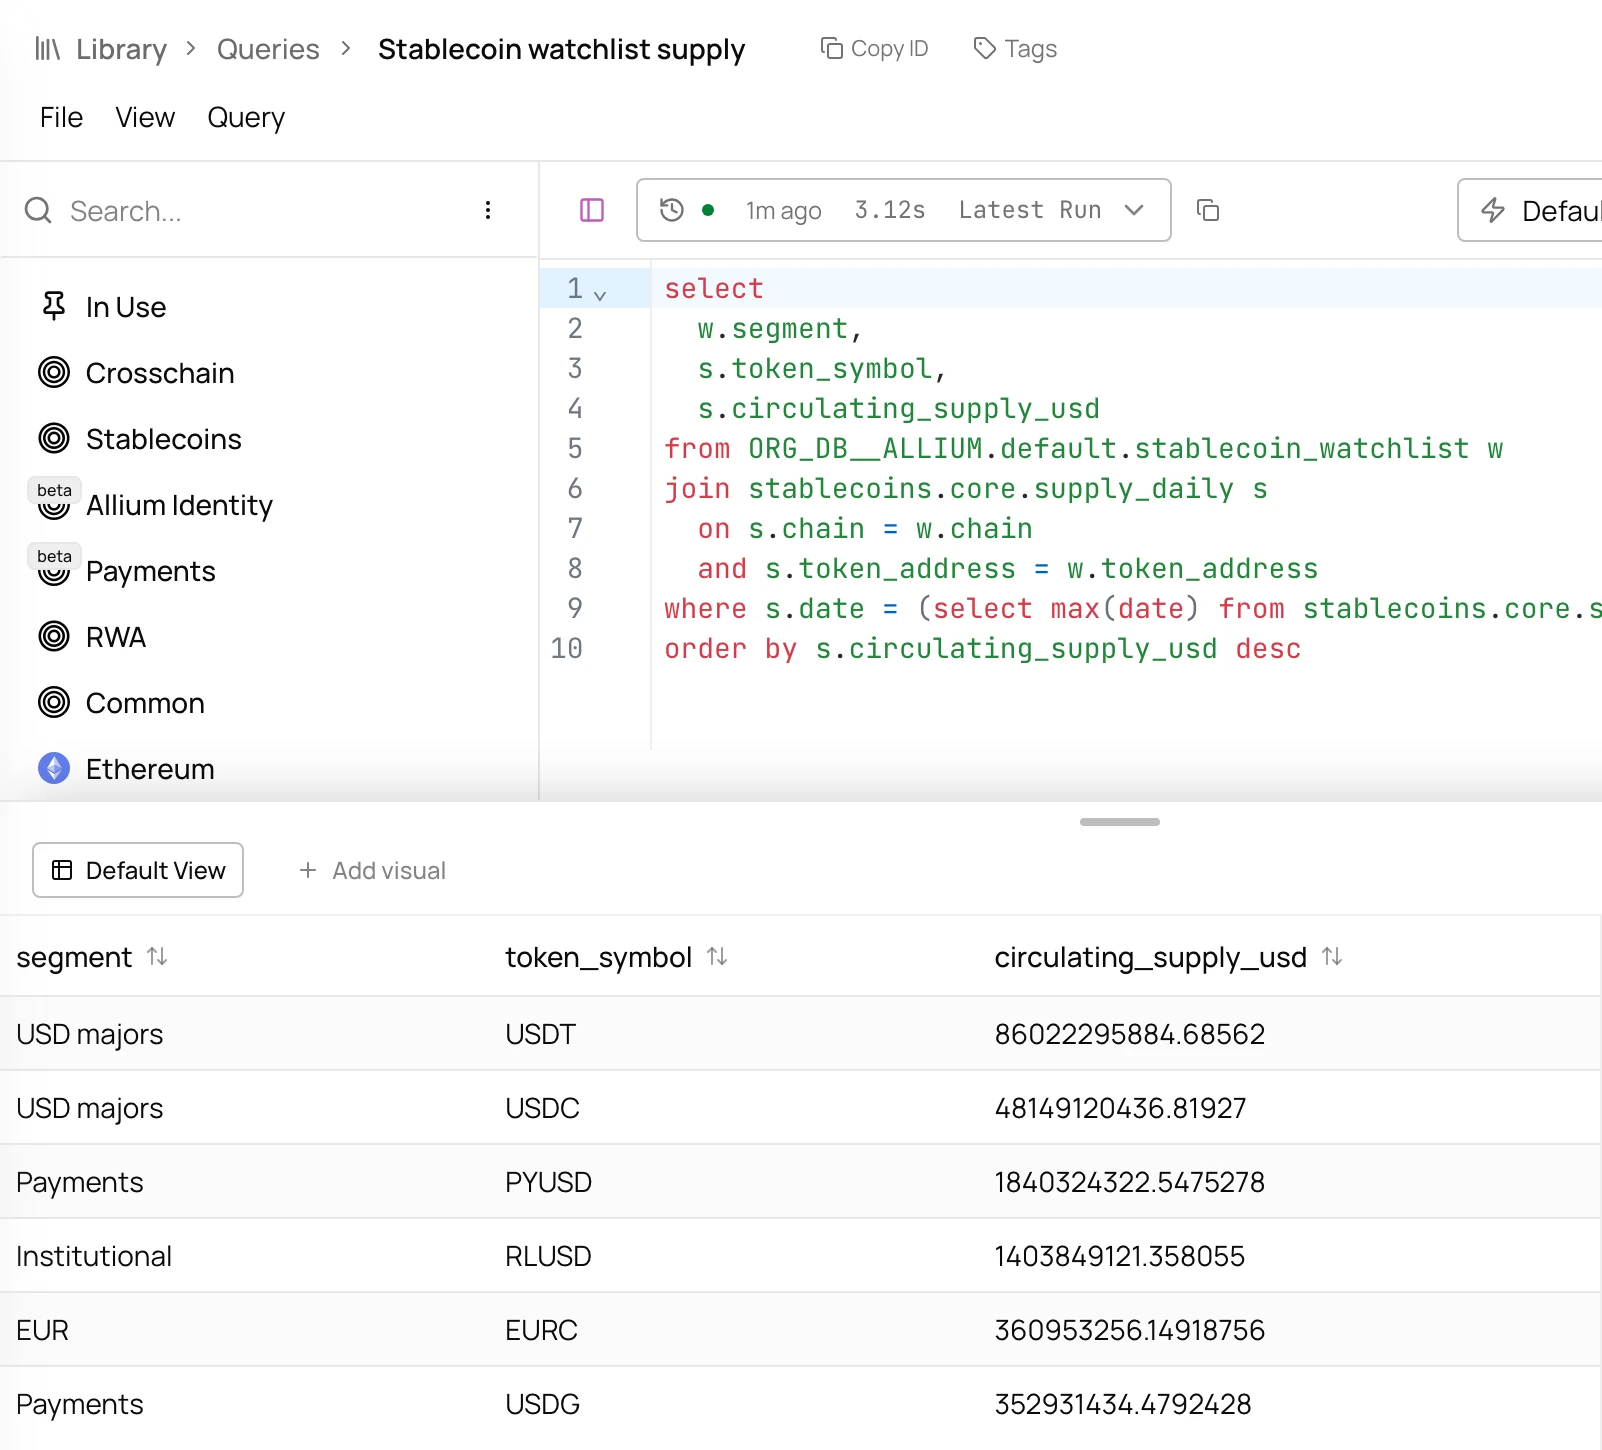The height and width of the screenshot is (1450, 1602).
Task: Open the File menu
Action: (61, 117)
